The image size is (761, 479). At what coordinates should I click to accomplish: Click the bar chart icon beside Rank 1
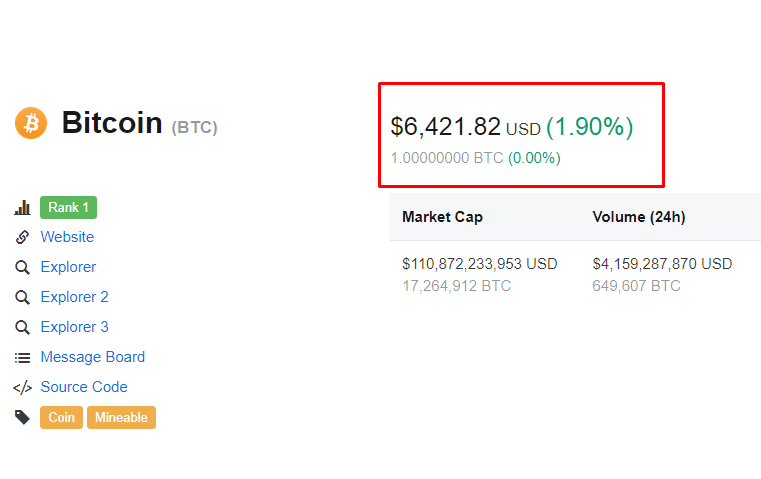point(22,208)
